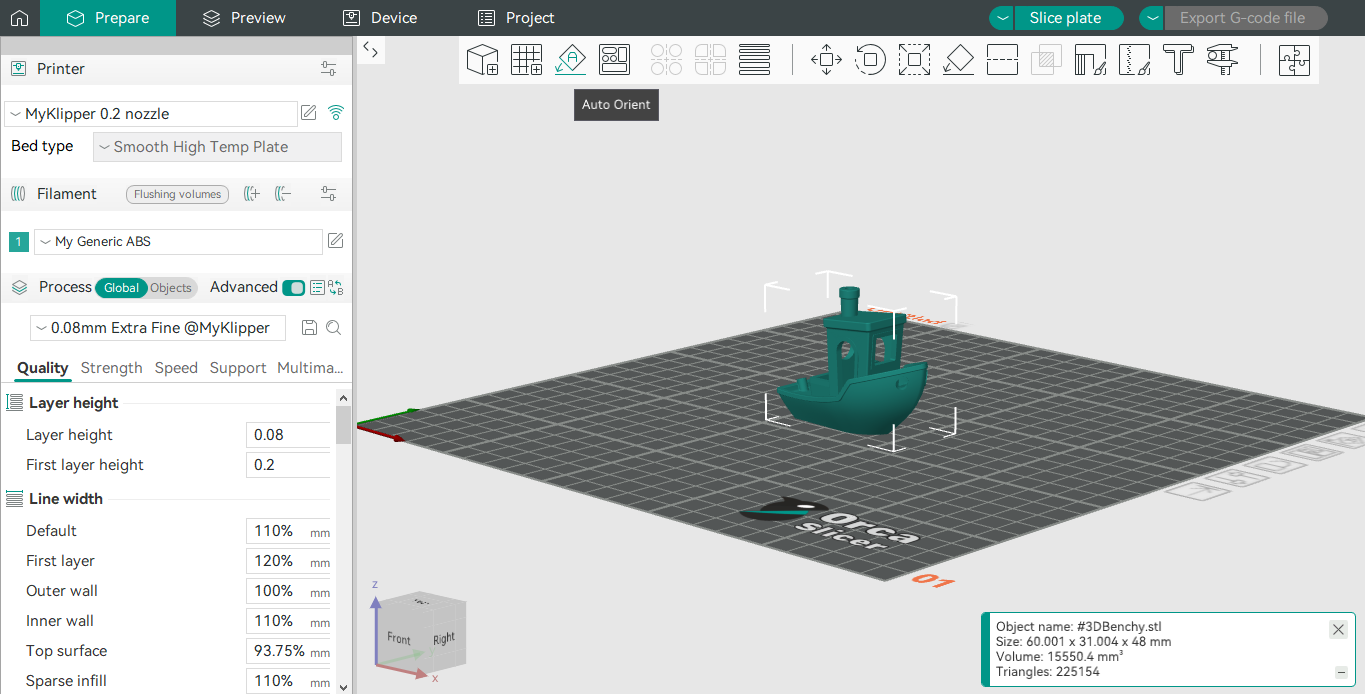Screen dimensions: 1365x694
Task: Click the filament 1 color swatch
Action: coord(19,241)
